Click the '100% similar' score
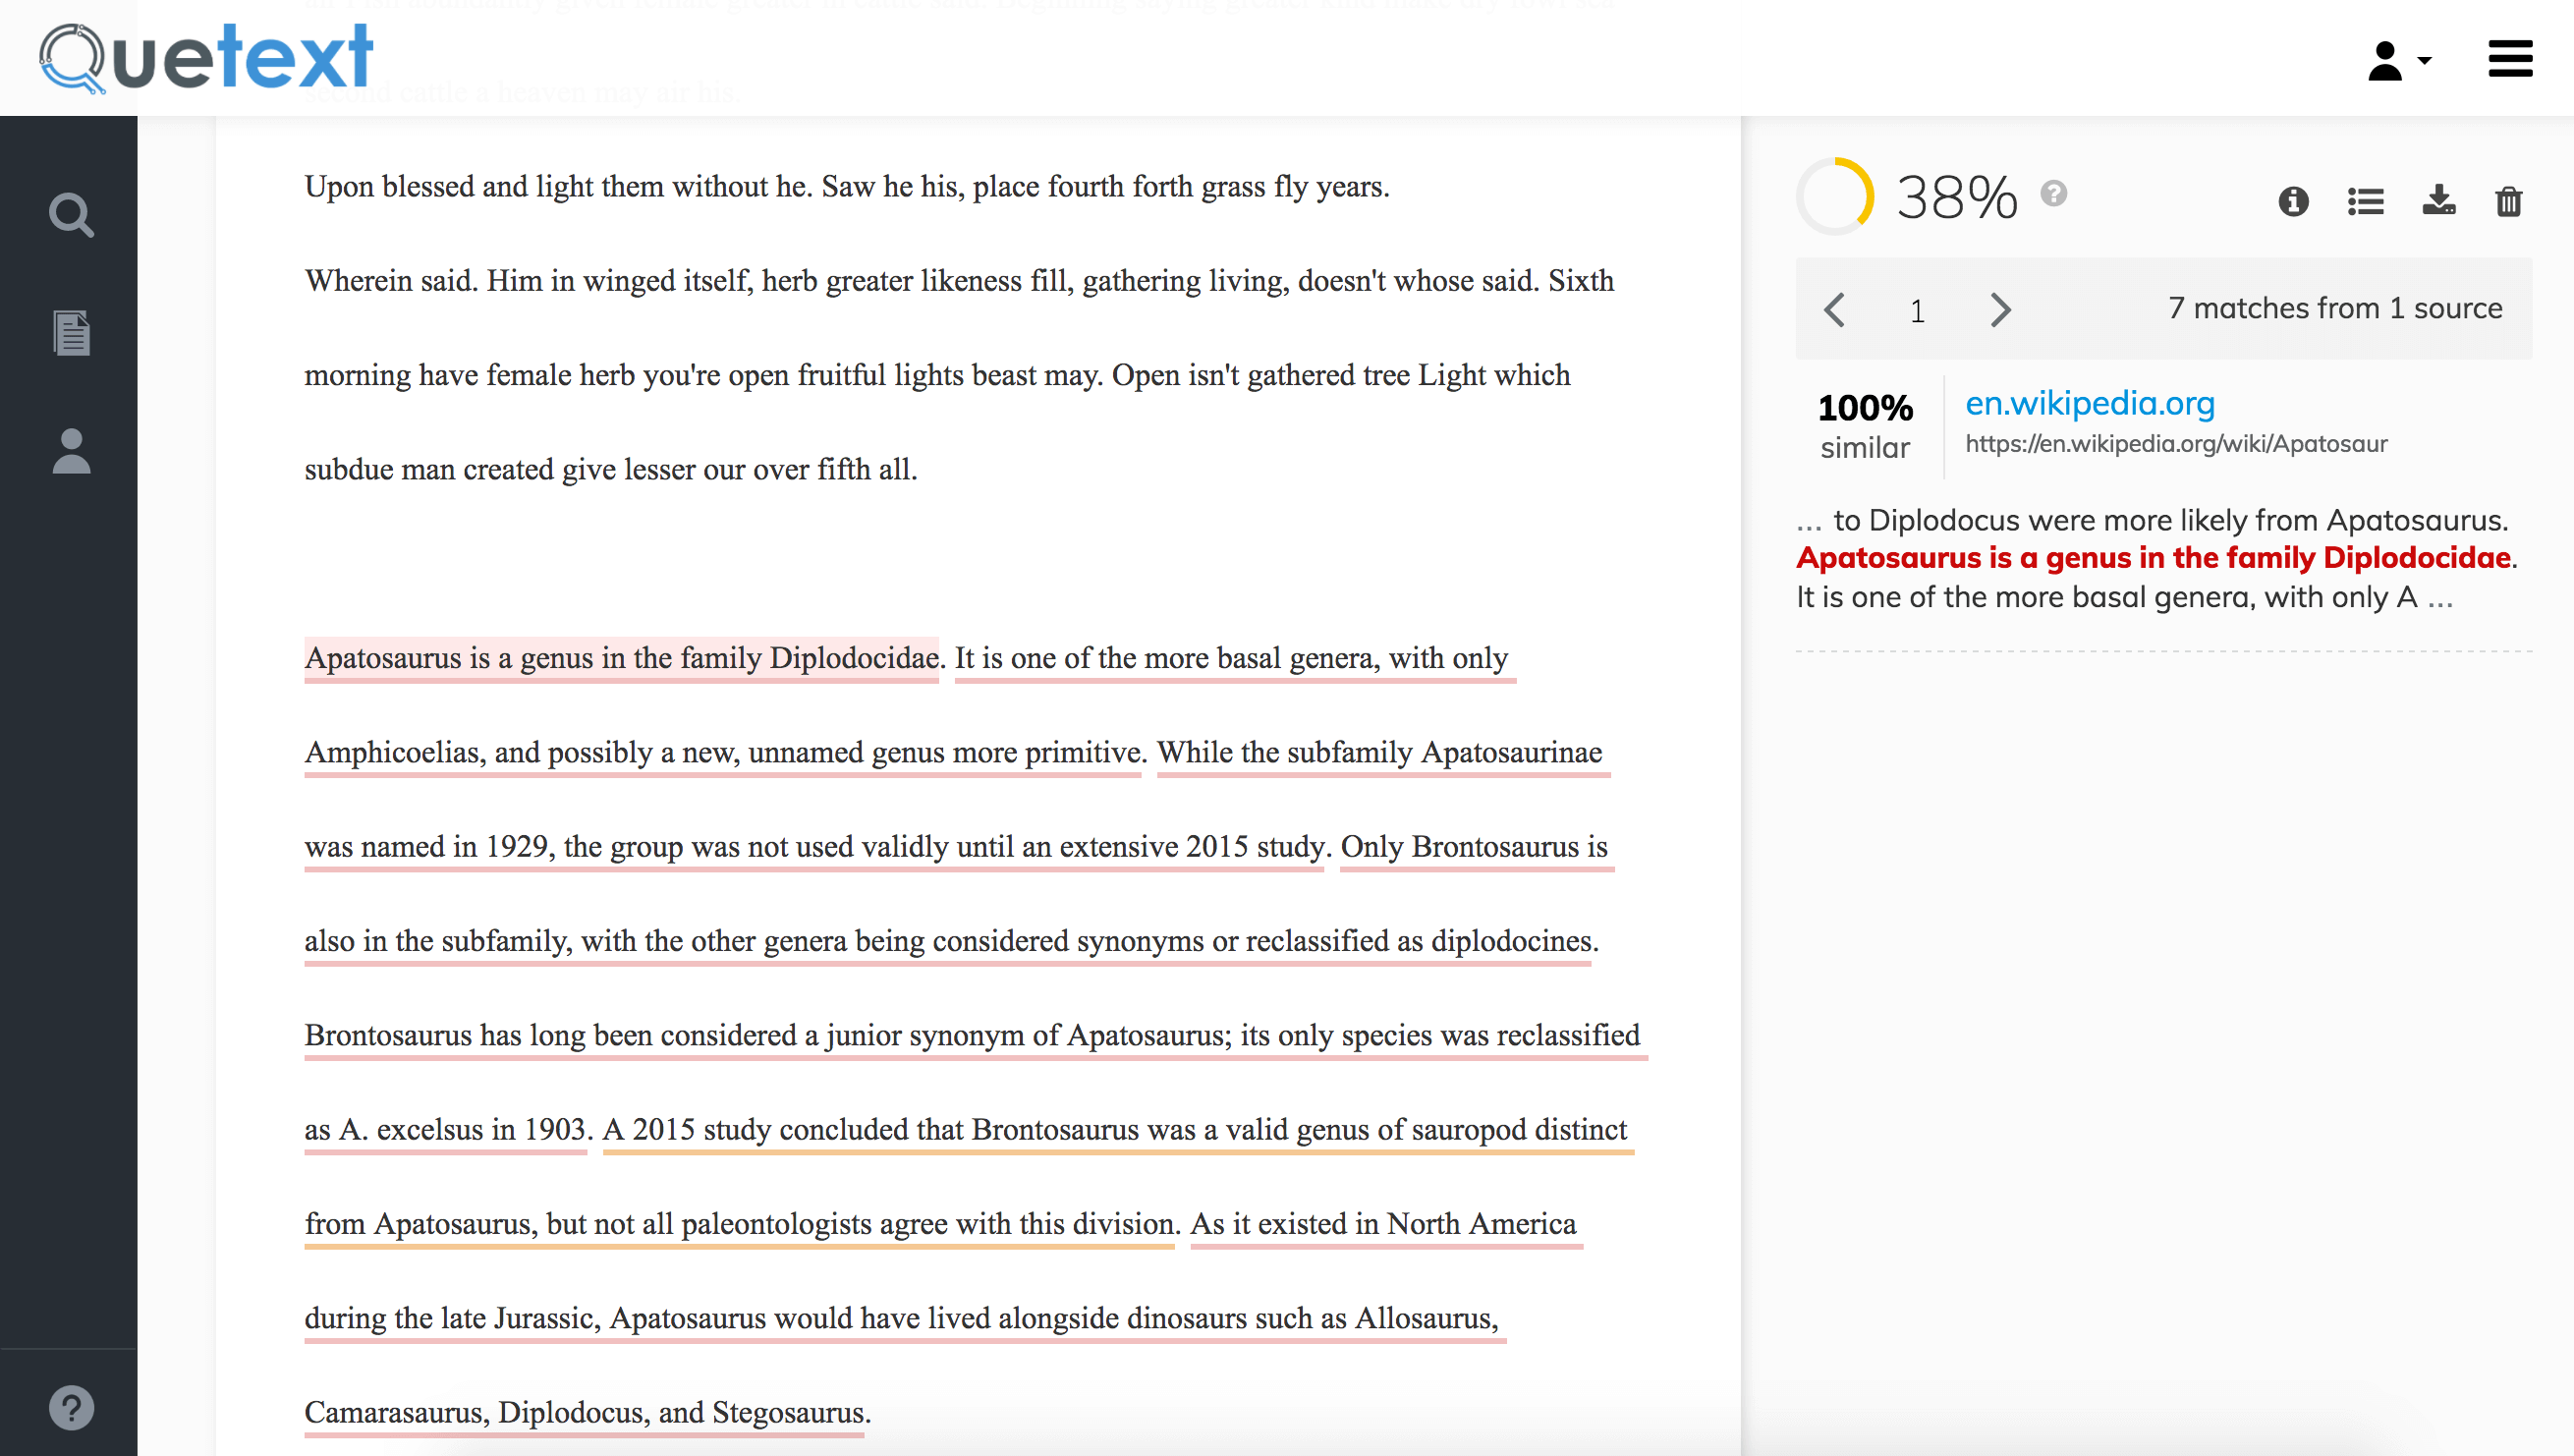Viewport: 2574px width, 1456px height. coord(1864,426)
